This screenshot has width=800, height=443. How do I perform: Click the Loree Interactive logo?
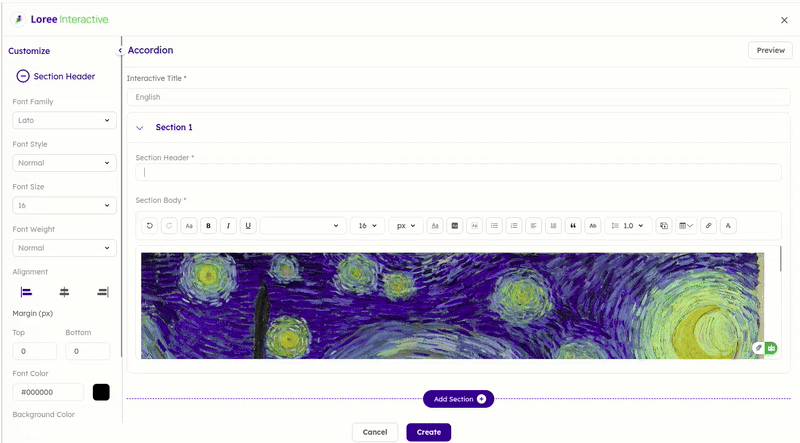coord(59,19)
